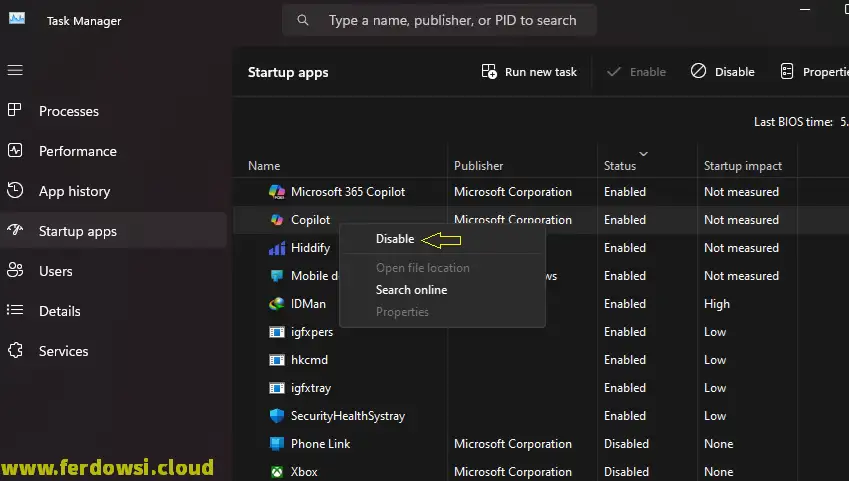Click the hkcmd row icon
The image size is (849, 481).
(x=277, y=360)
